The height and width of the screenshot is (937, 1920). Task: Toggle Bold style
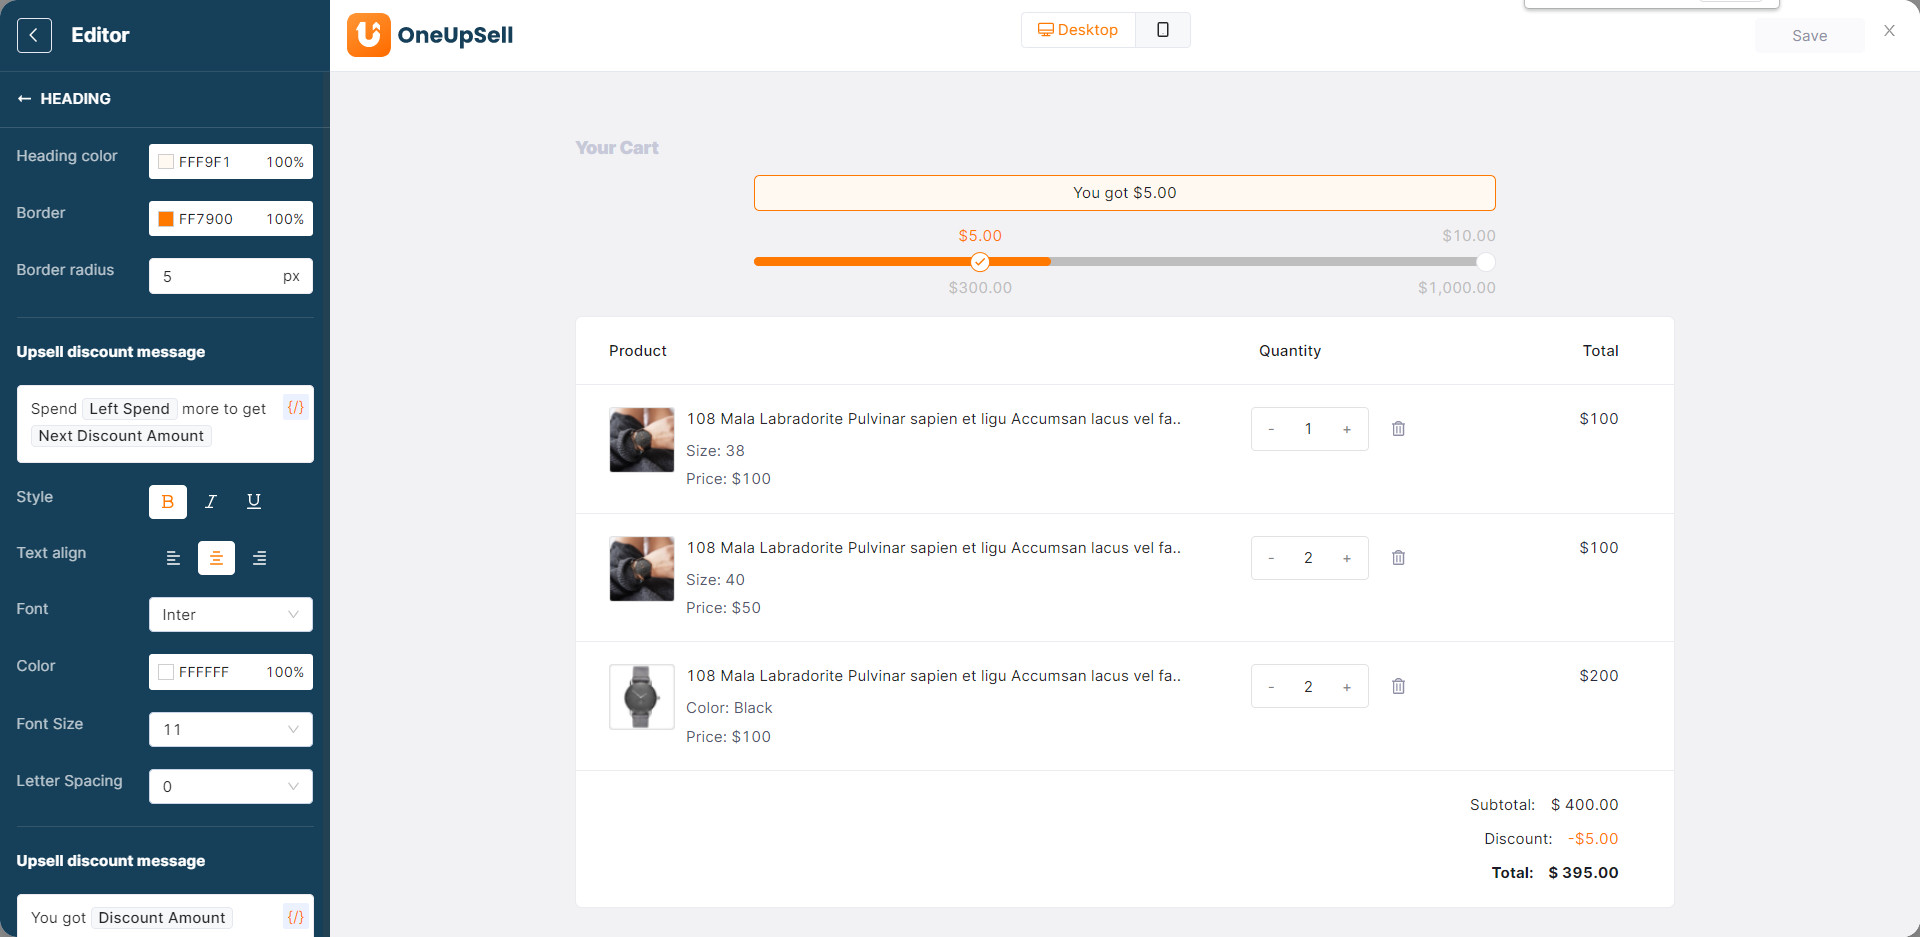(x=168, y=501)
